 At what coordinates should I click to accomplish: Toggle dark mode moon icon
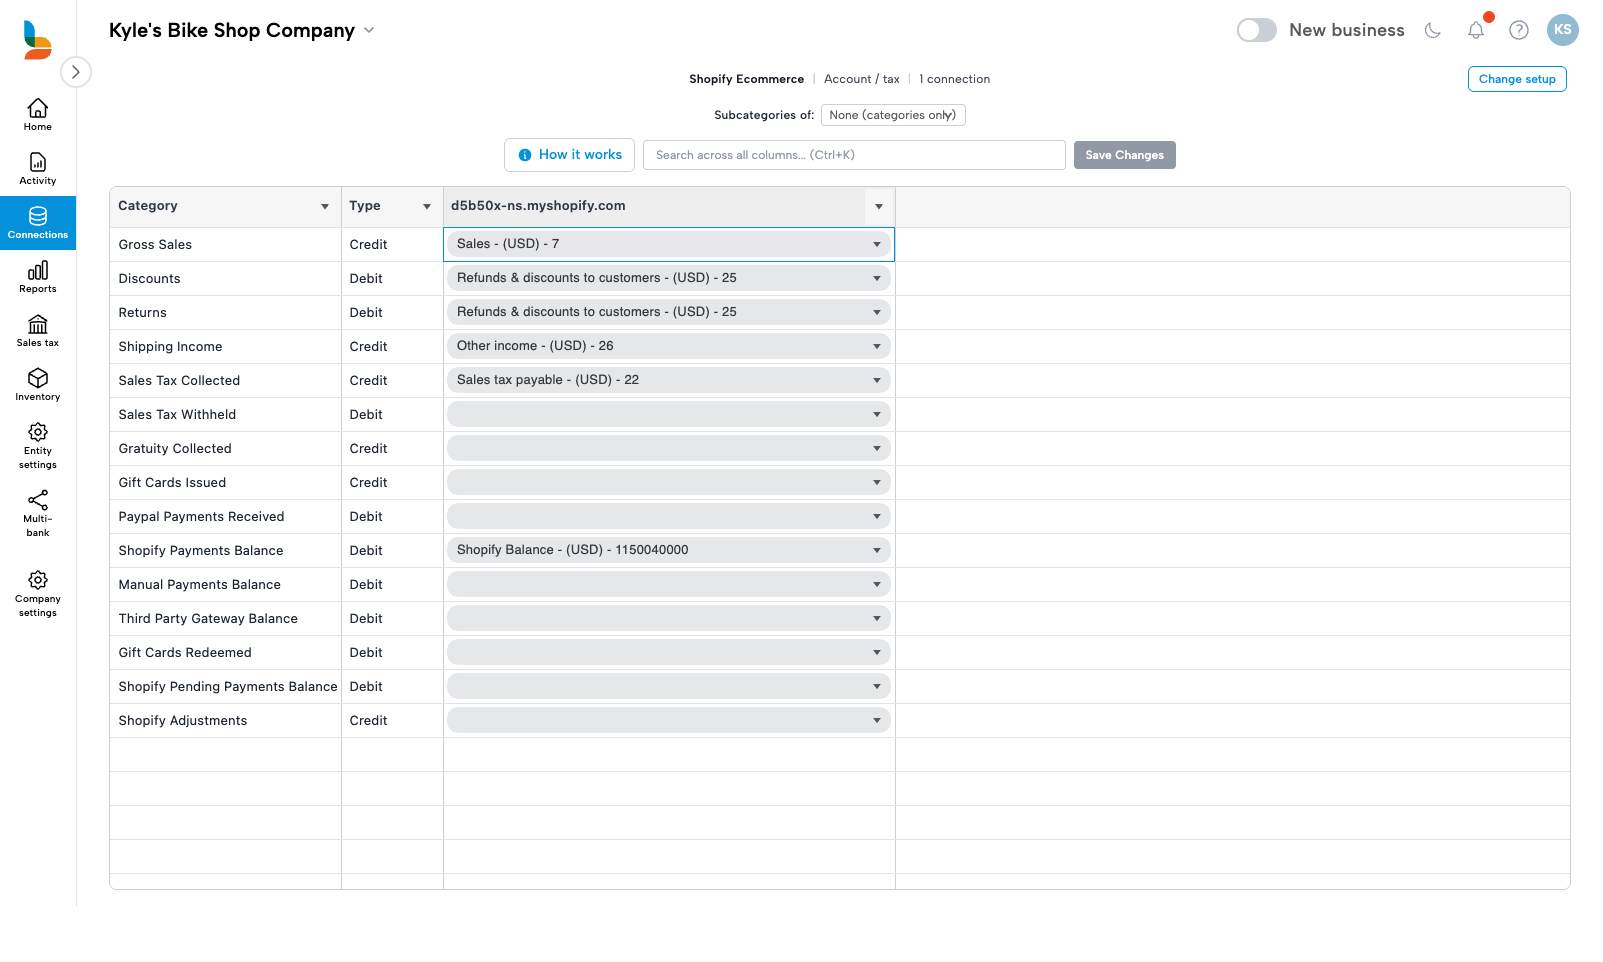click(1433, 30)
